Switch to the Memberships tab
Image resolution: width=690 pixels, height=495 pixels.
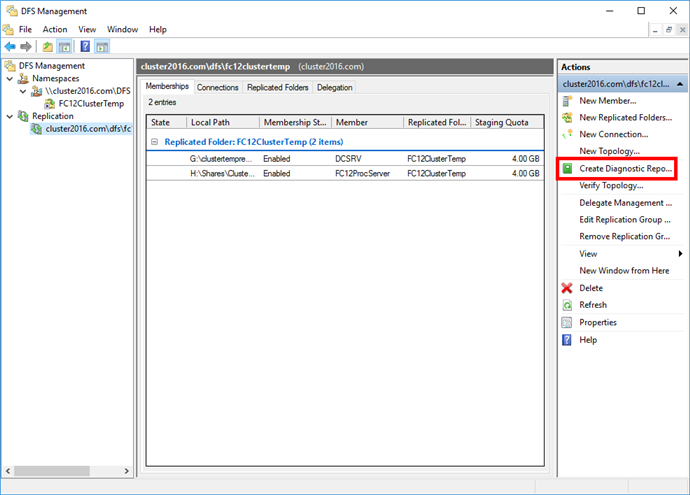[167, 86]
